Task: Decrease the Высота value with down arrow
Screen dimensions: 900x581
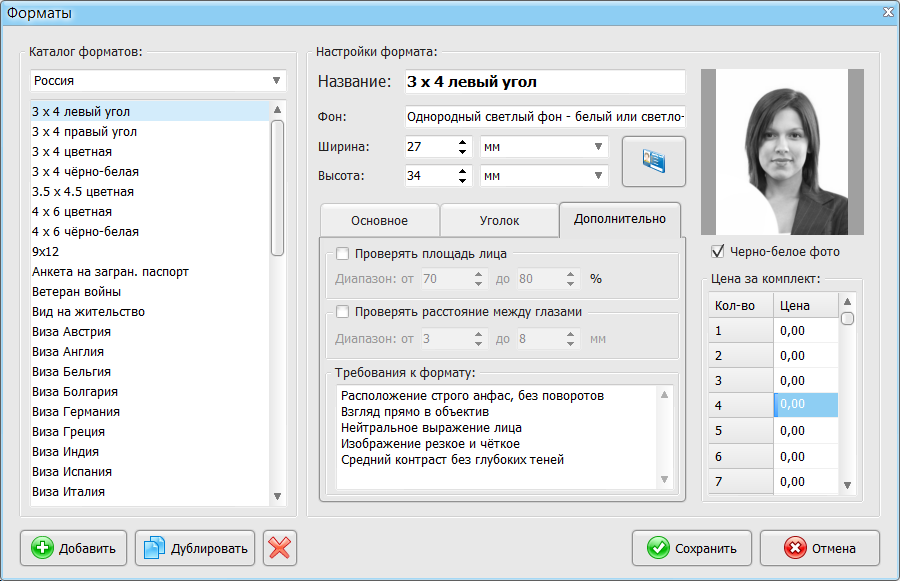Action: click(x=462, y=180)
